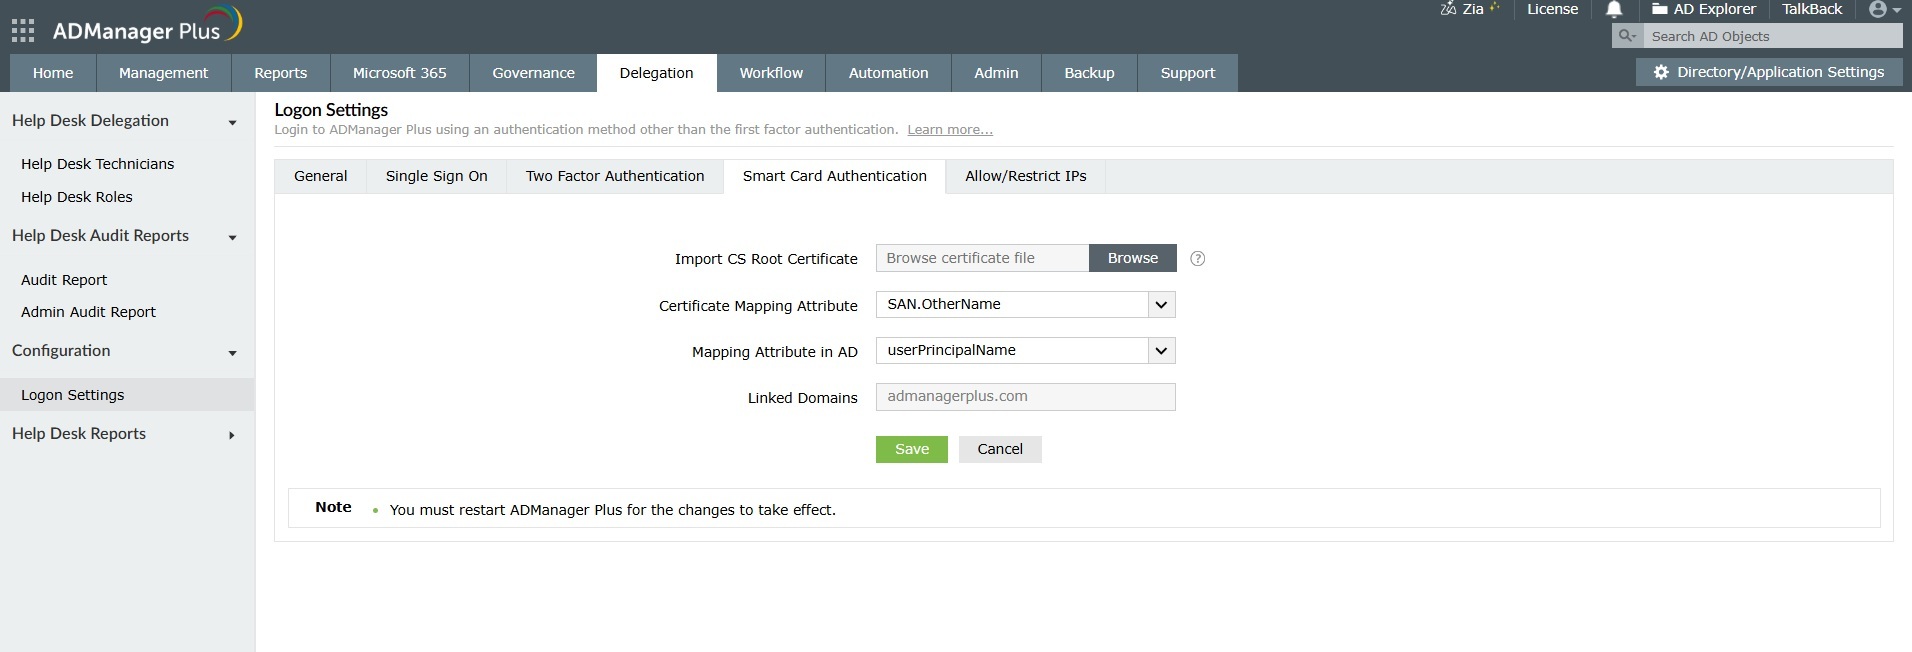Open the Workflow tab
The image size is (1912, 652).
tap(771, 73)
